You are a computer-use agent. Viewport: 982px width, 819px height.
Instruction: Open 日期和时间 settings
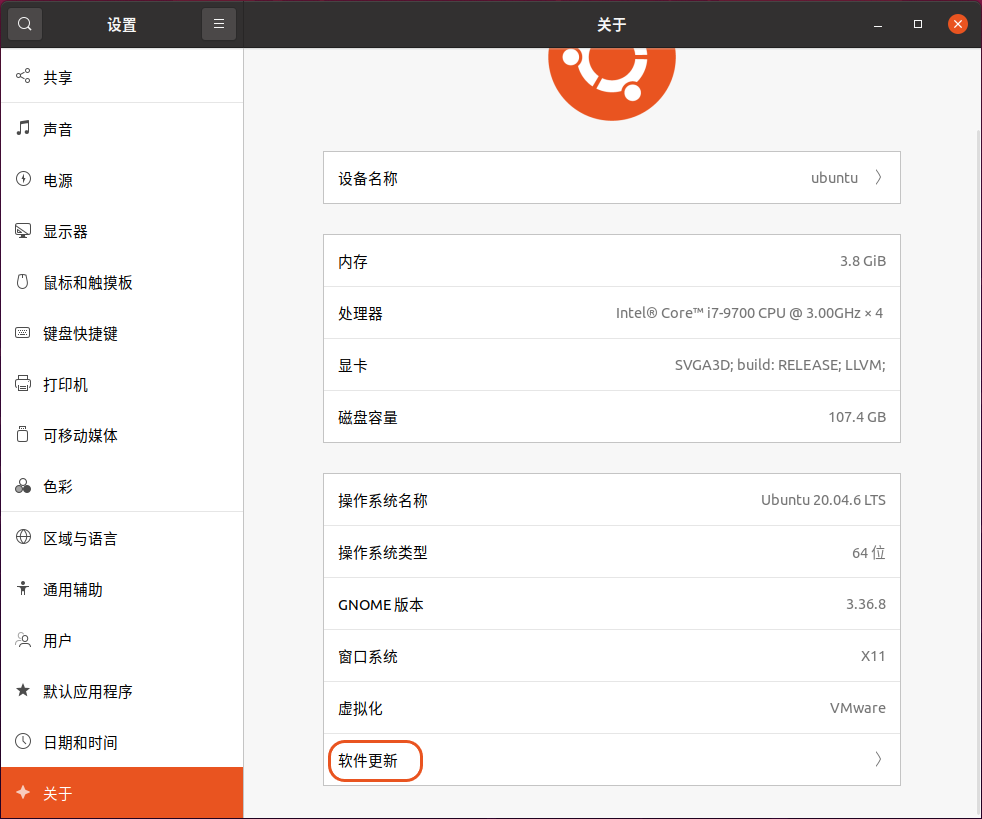(122, 743)
